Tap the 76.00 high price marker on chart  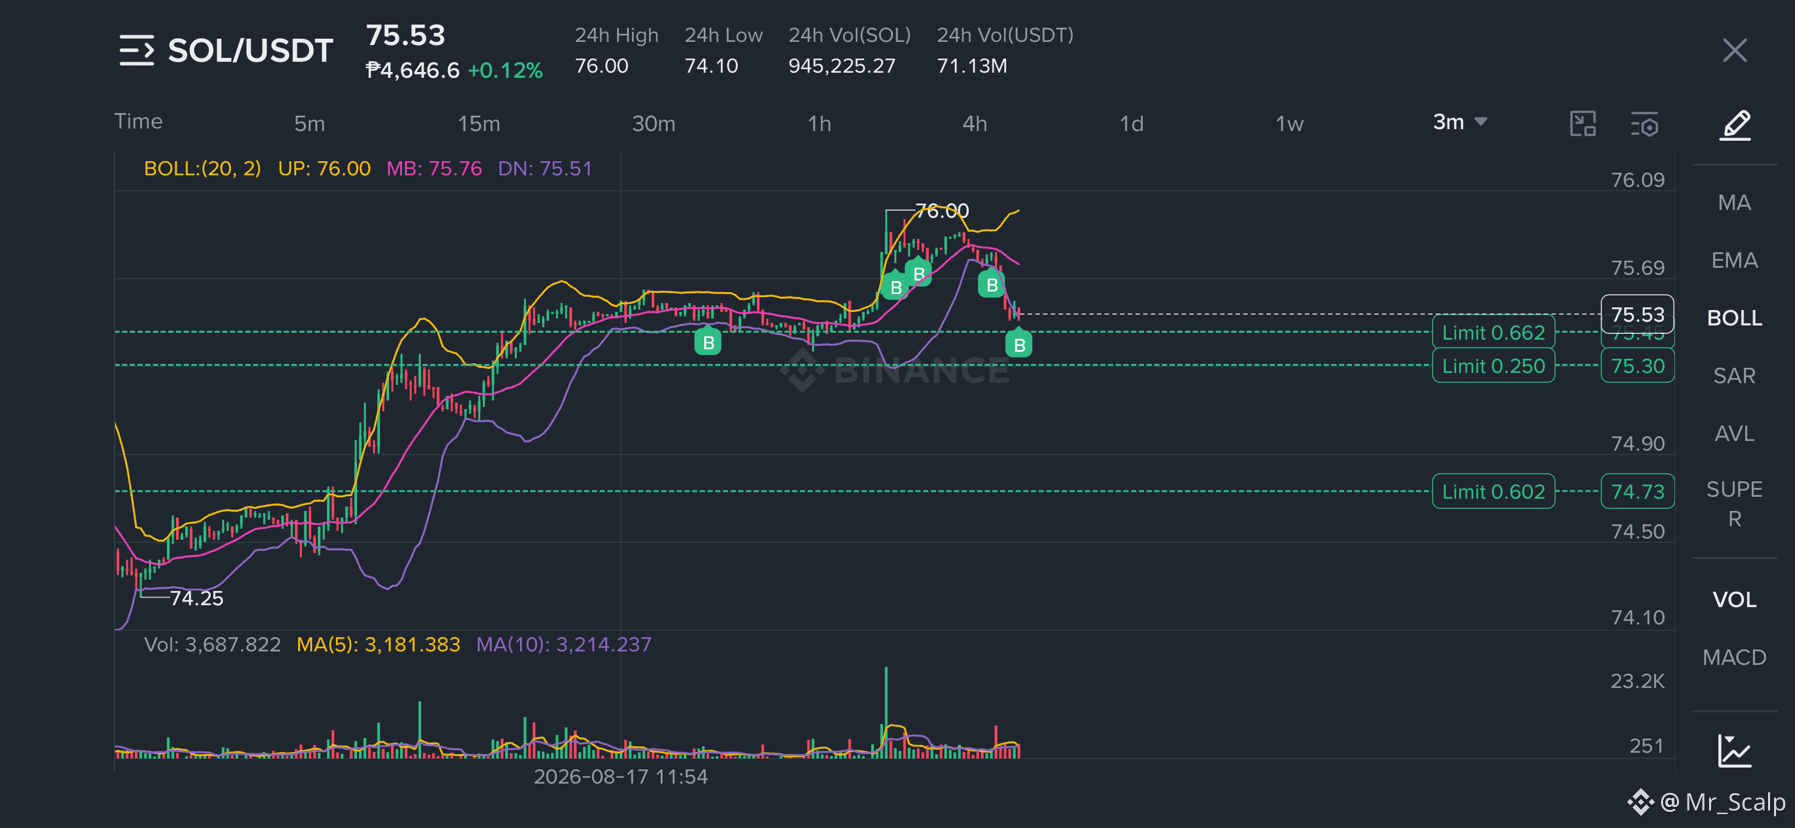pyautogui.click(x=942, y=211)
